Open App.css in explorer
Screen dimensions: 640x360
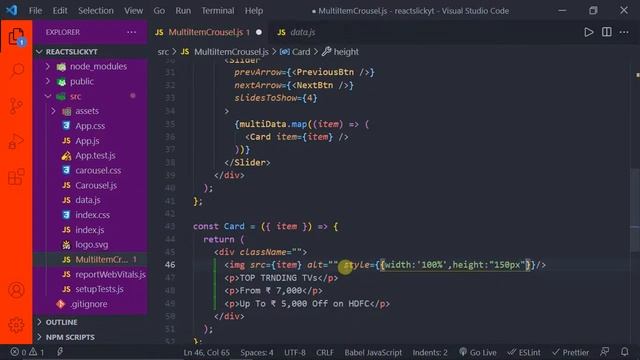pos(90,126)
